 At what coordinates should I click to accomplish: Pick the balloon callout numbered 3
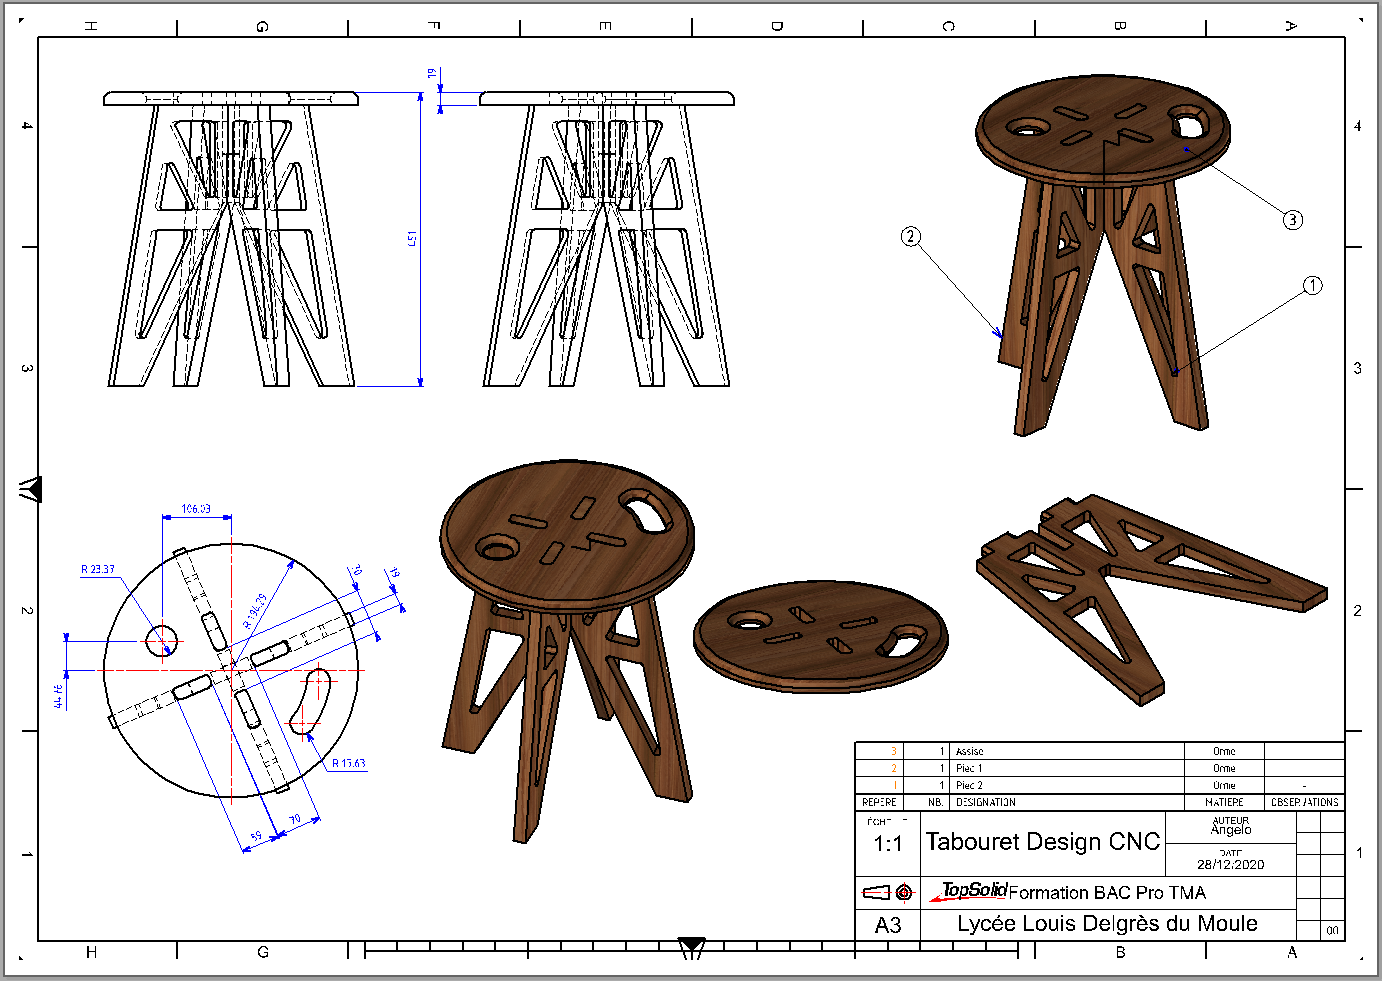point(1292,220)
